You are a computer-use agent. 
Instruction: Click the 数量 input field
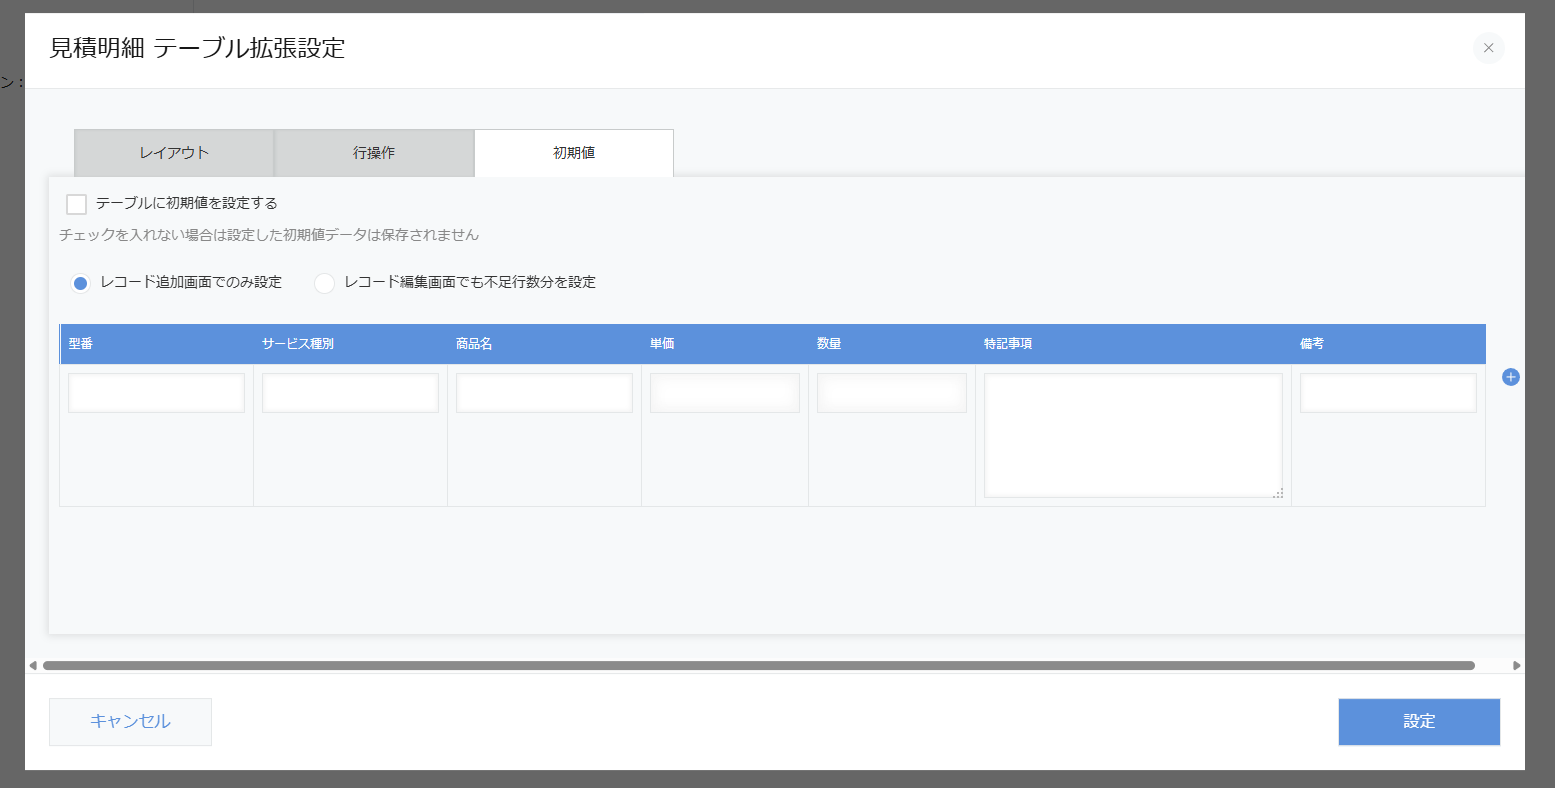[x=891, y=393]
